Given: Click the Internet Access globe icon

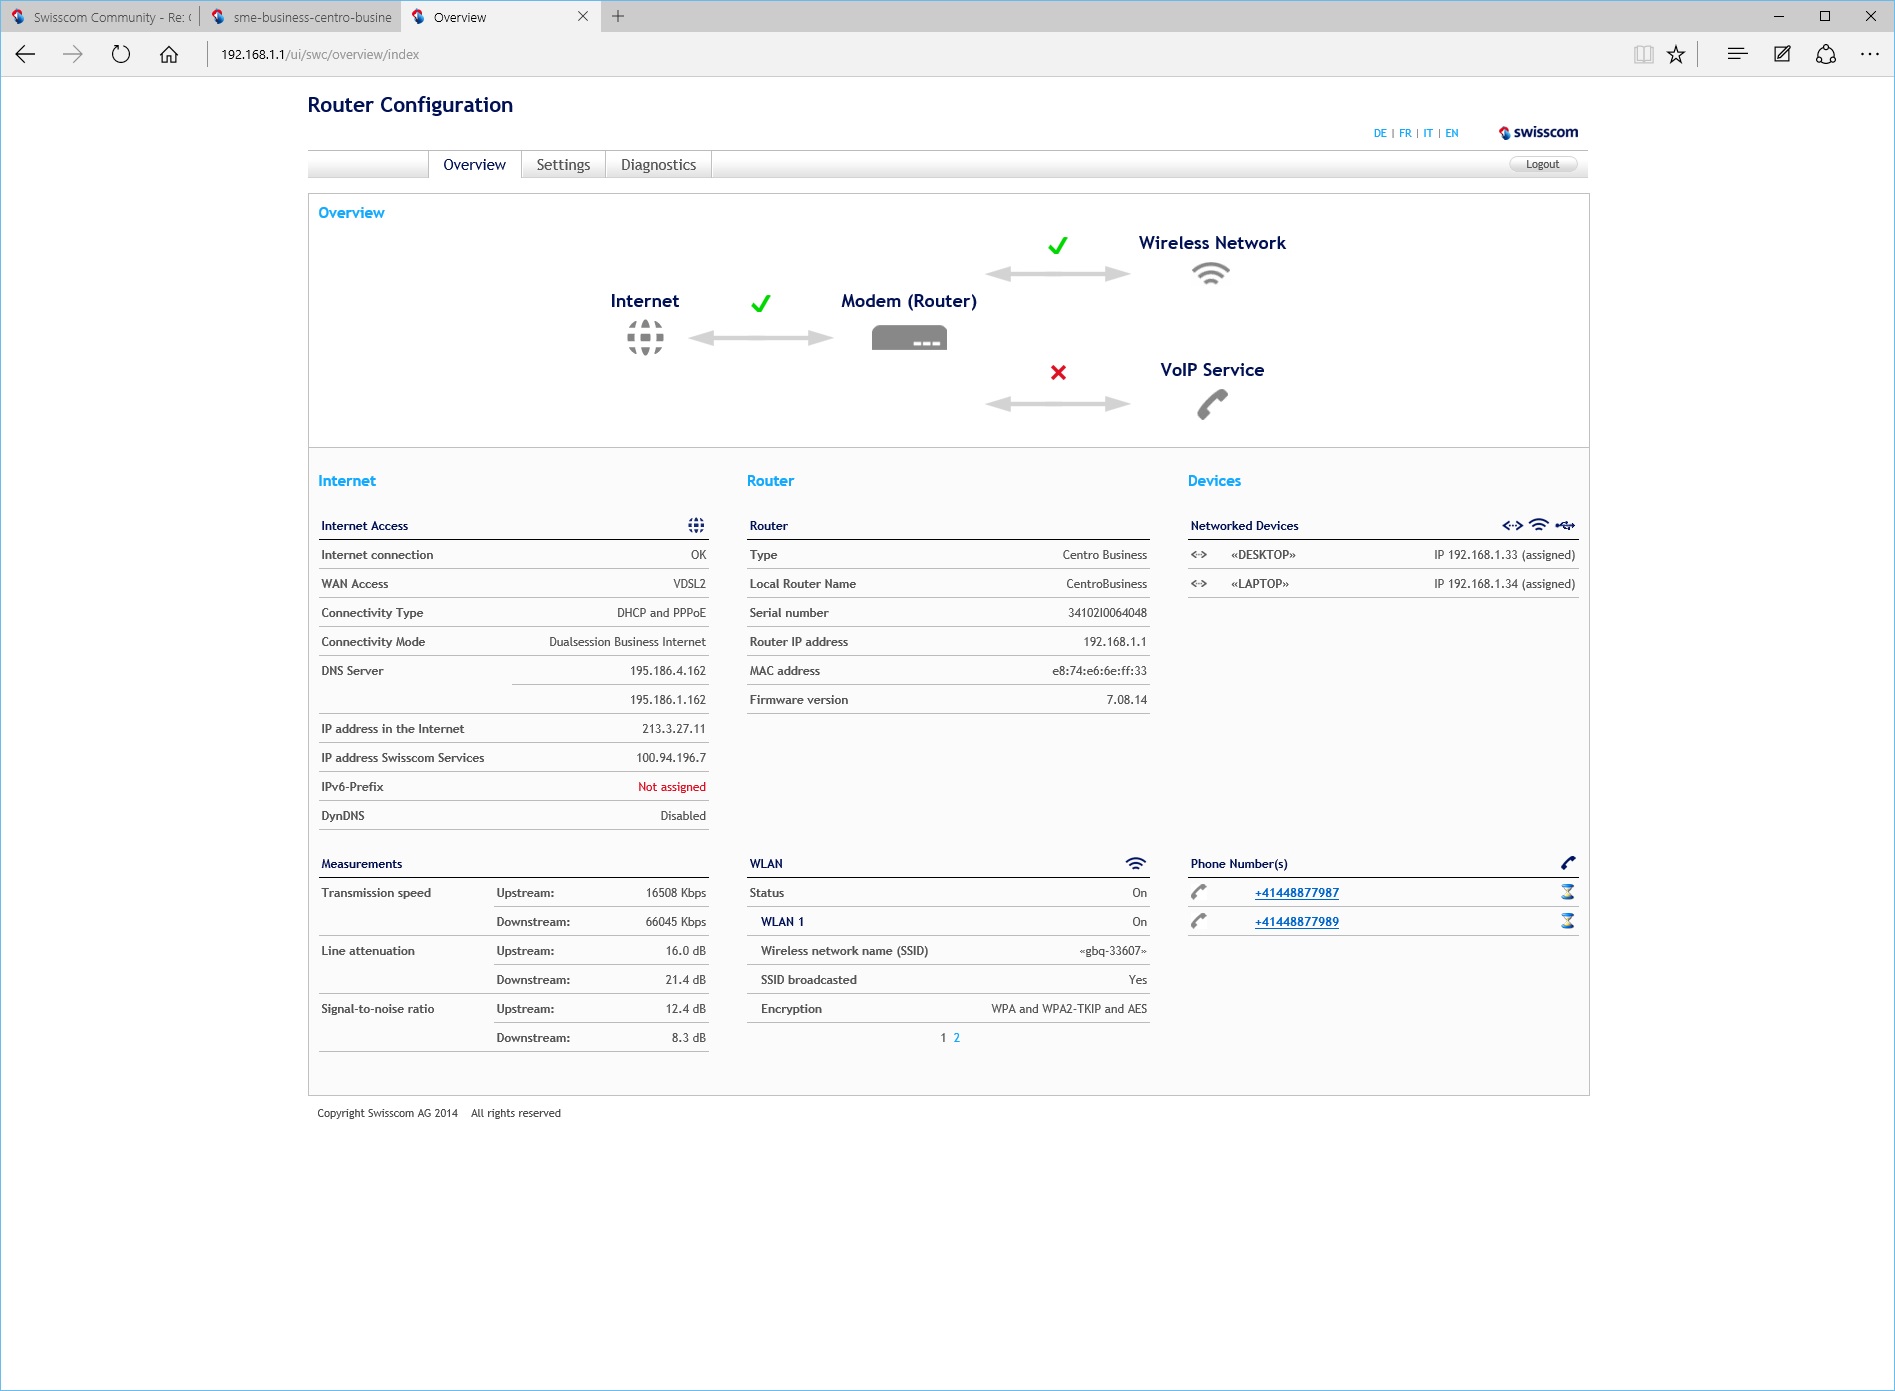Looking at the screenshot, I should click(696, 525).
